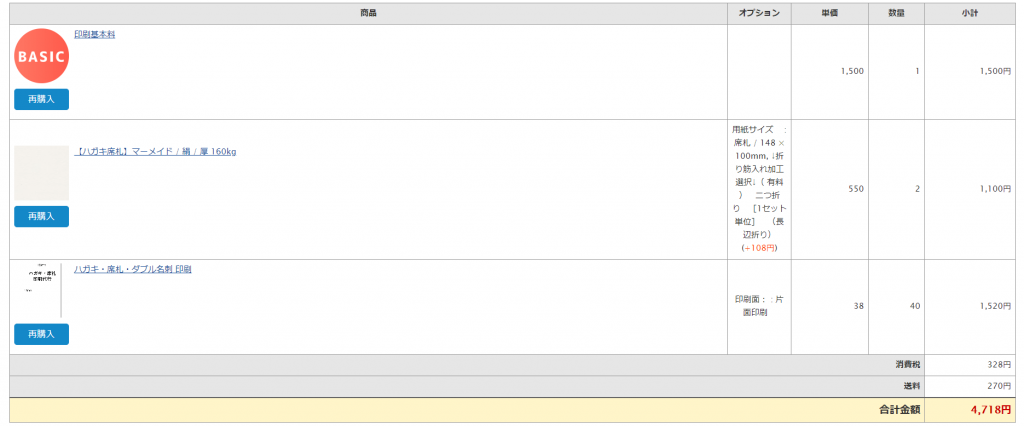Viewport: 1024px width, 426px height.
Task: Click the 小計 column header
Action: pyautogui.click(x=970, y=14)
